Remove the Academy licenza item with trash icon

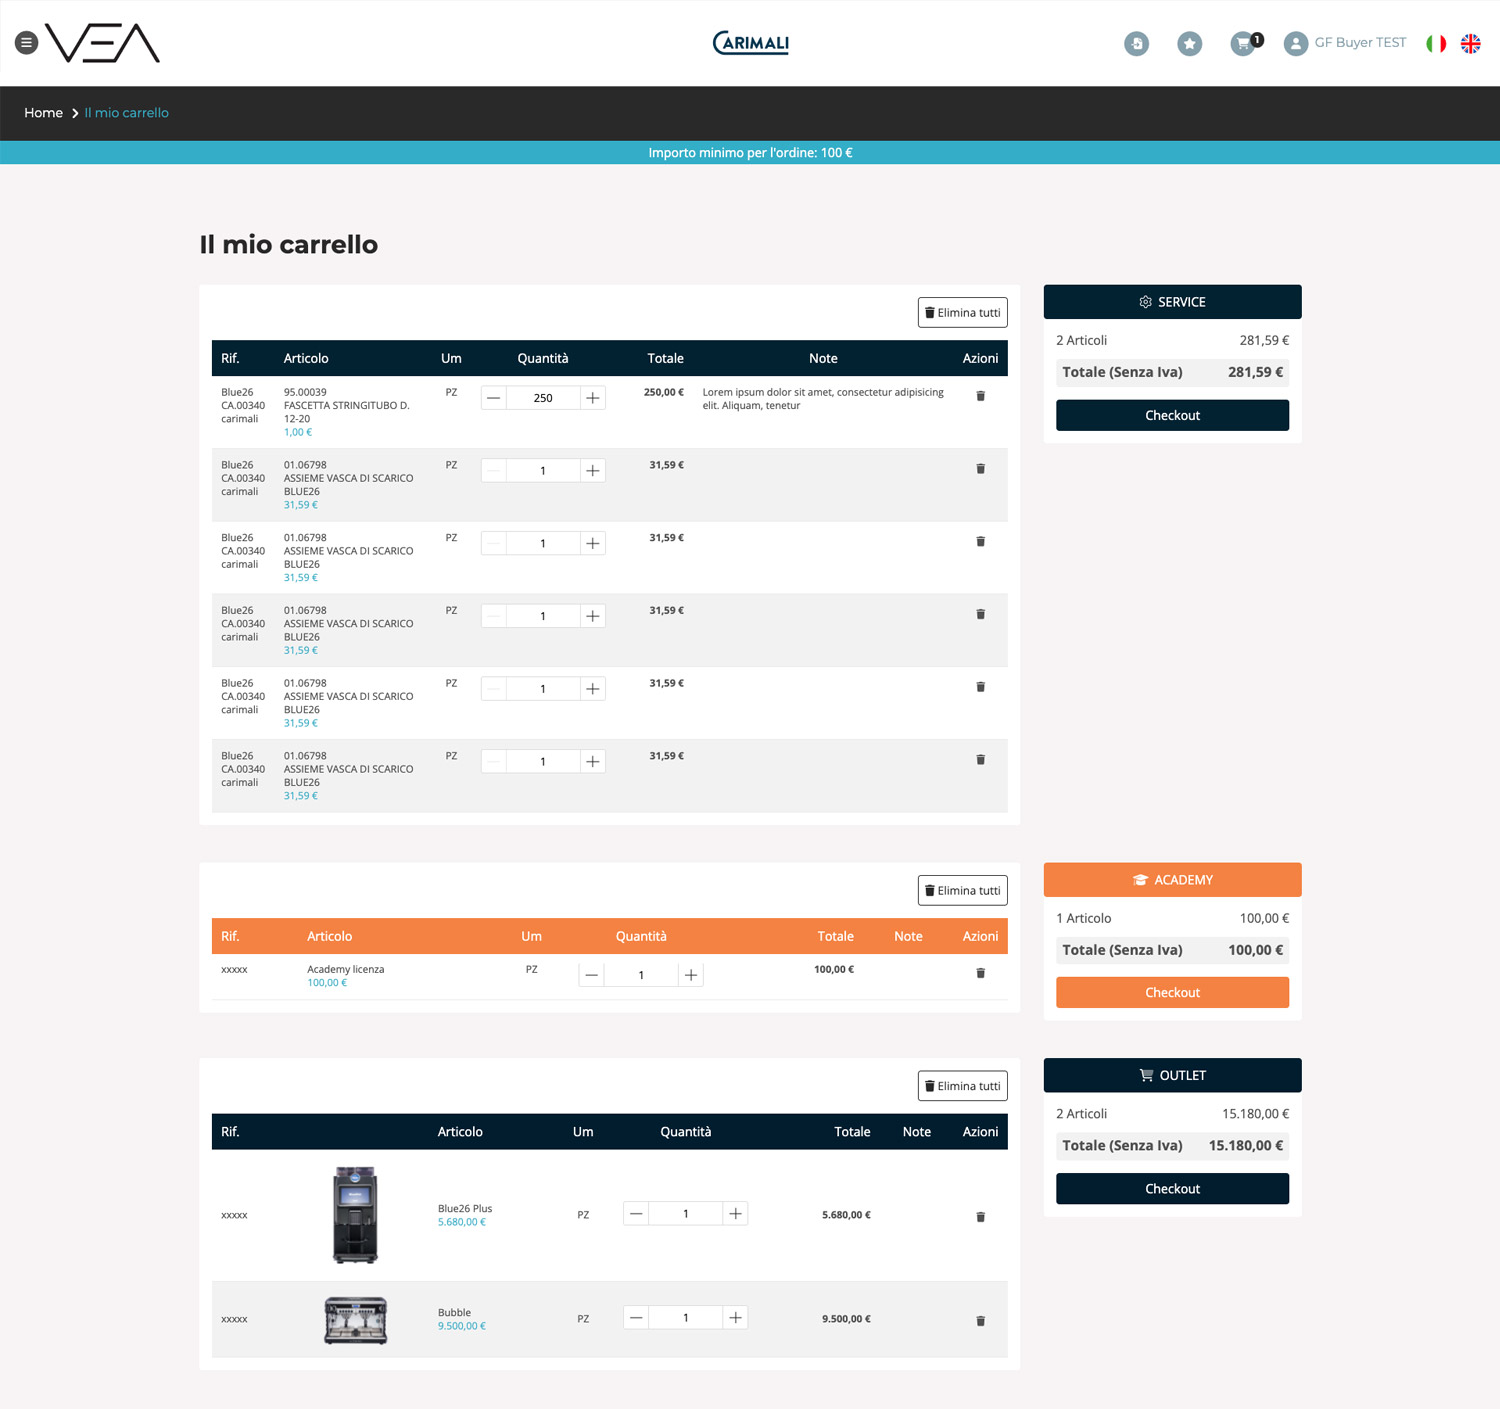click(980, 973)
